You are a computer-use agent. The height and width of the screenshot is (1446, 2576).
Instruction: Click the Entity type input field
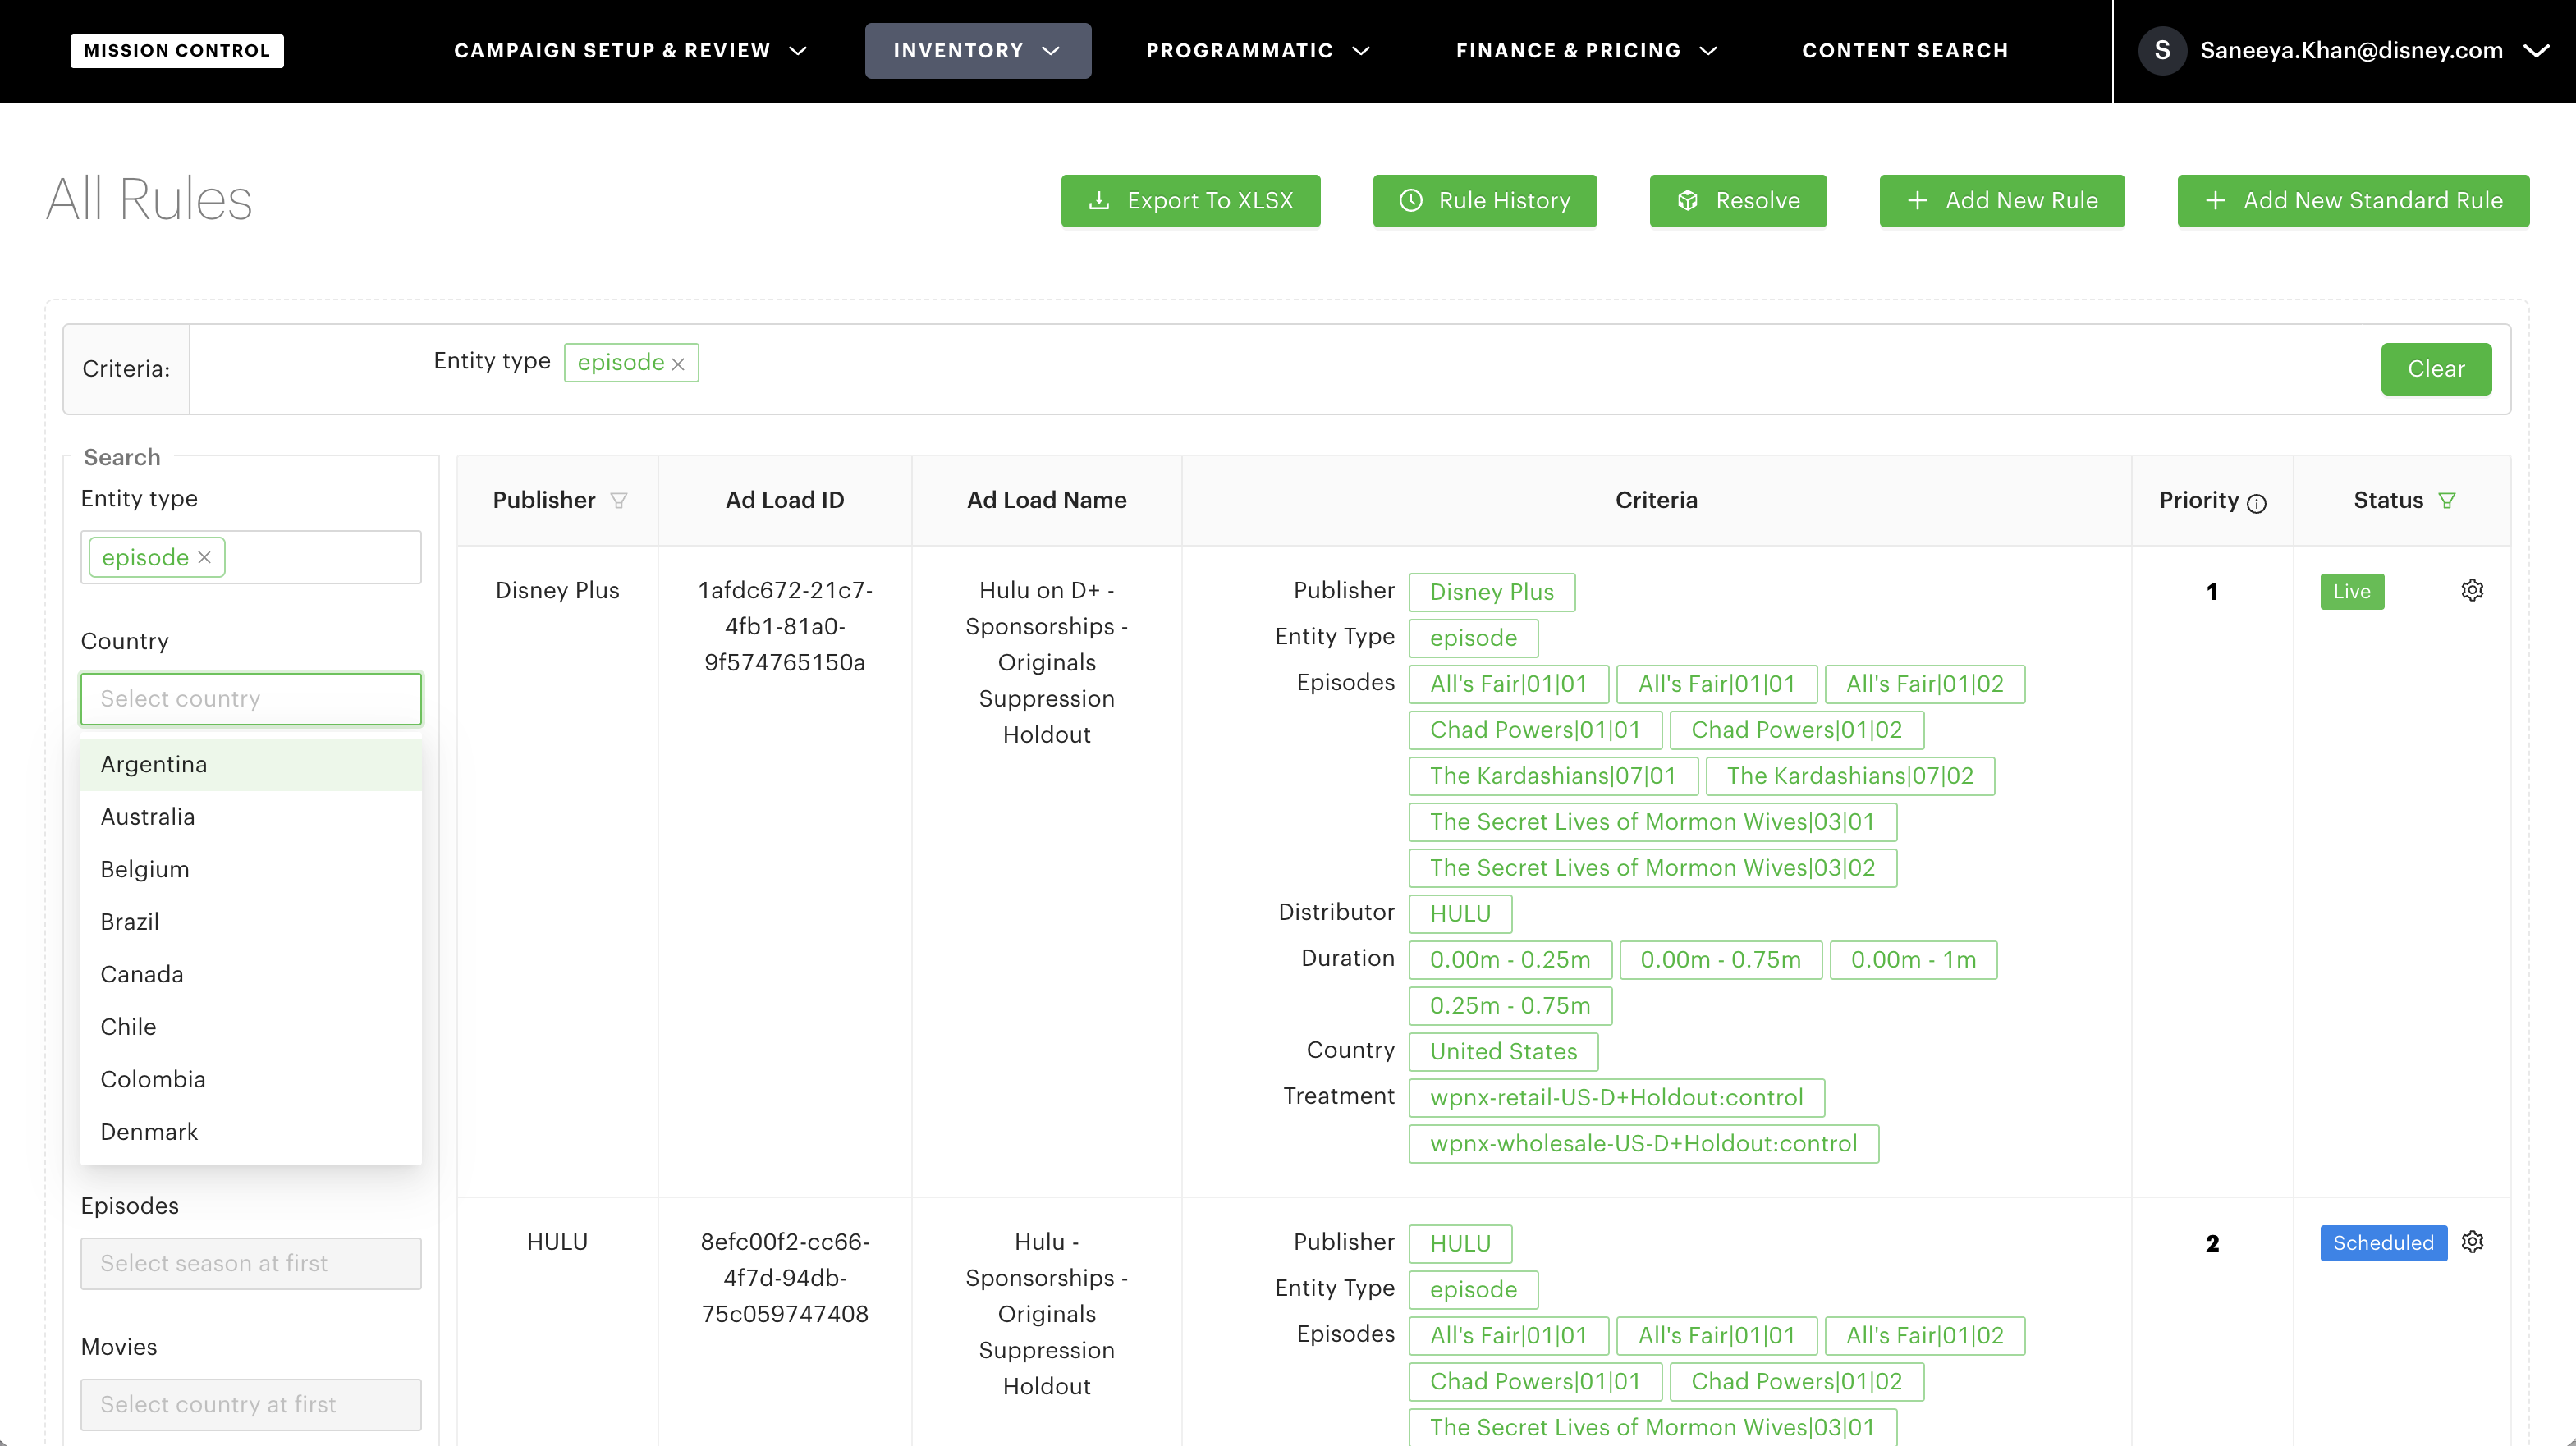[251, 557]
